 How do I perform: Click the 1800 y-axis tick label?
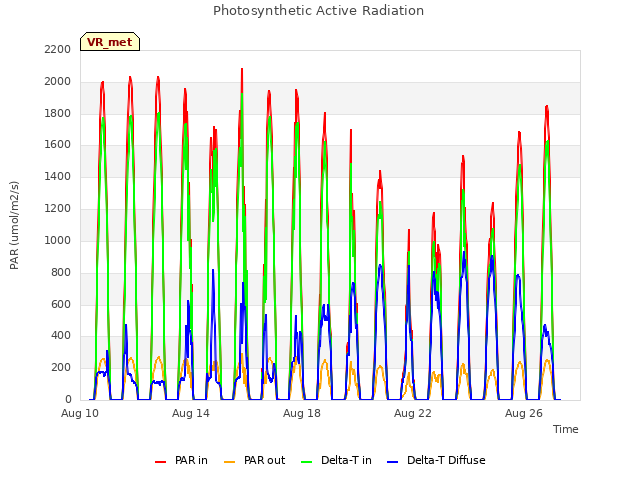click(58, 113)
